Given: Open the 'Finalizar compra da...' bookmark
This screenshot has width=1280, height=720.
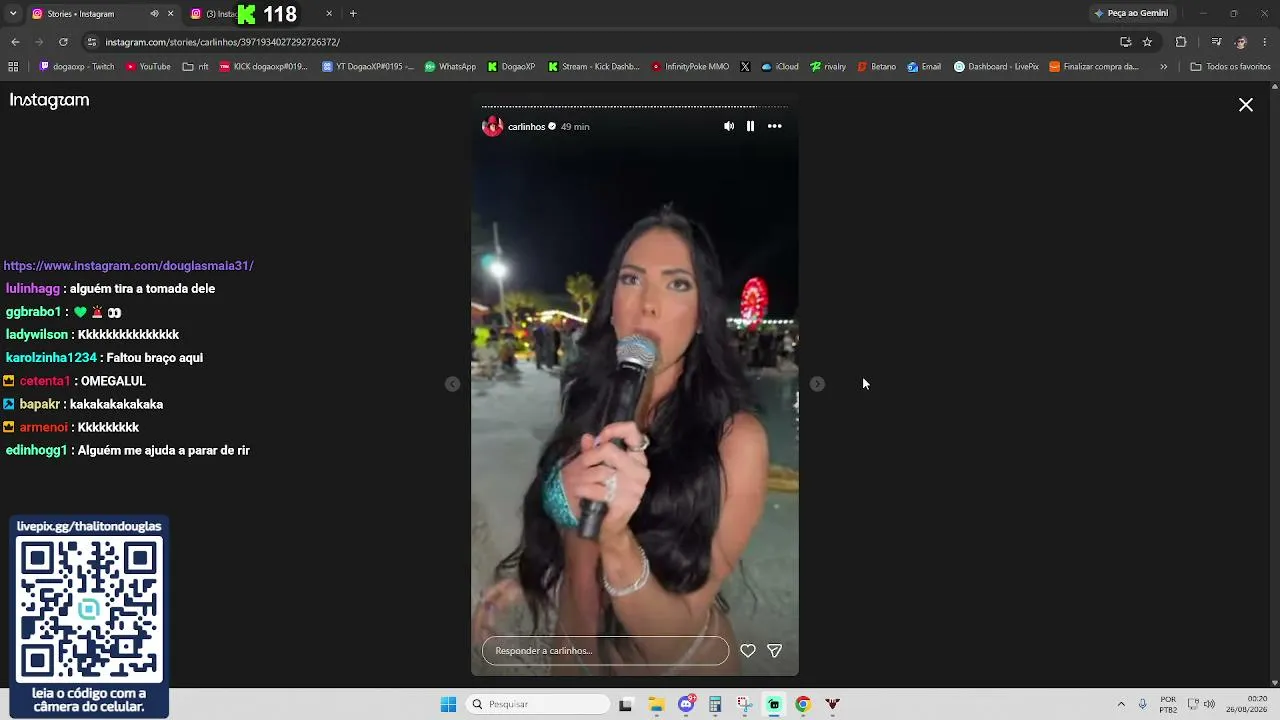Looking at the screenshot, I should (1094, 67).
